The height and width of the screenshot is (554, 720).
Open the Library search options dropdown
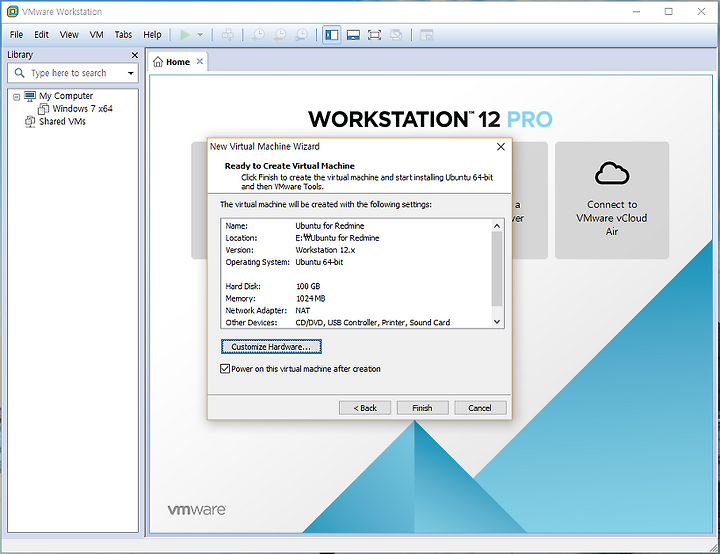coord(131,73)
